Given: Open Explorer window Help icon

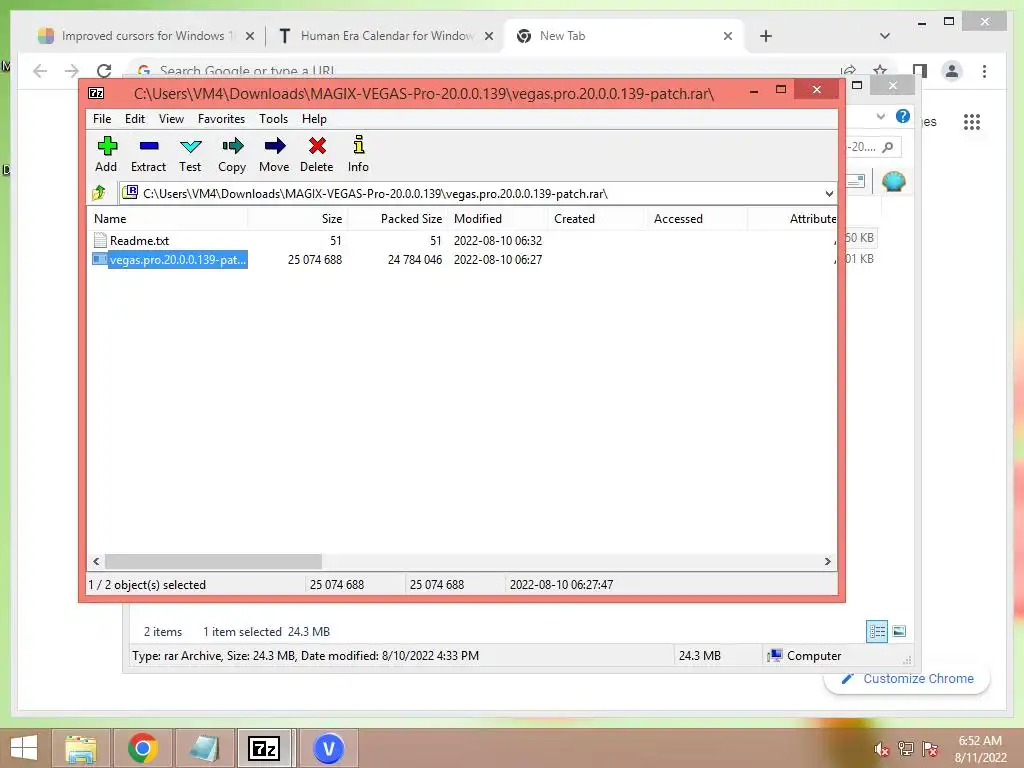Looking at the screenshot, I should pyautogui.click(x=903, y=116).
